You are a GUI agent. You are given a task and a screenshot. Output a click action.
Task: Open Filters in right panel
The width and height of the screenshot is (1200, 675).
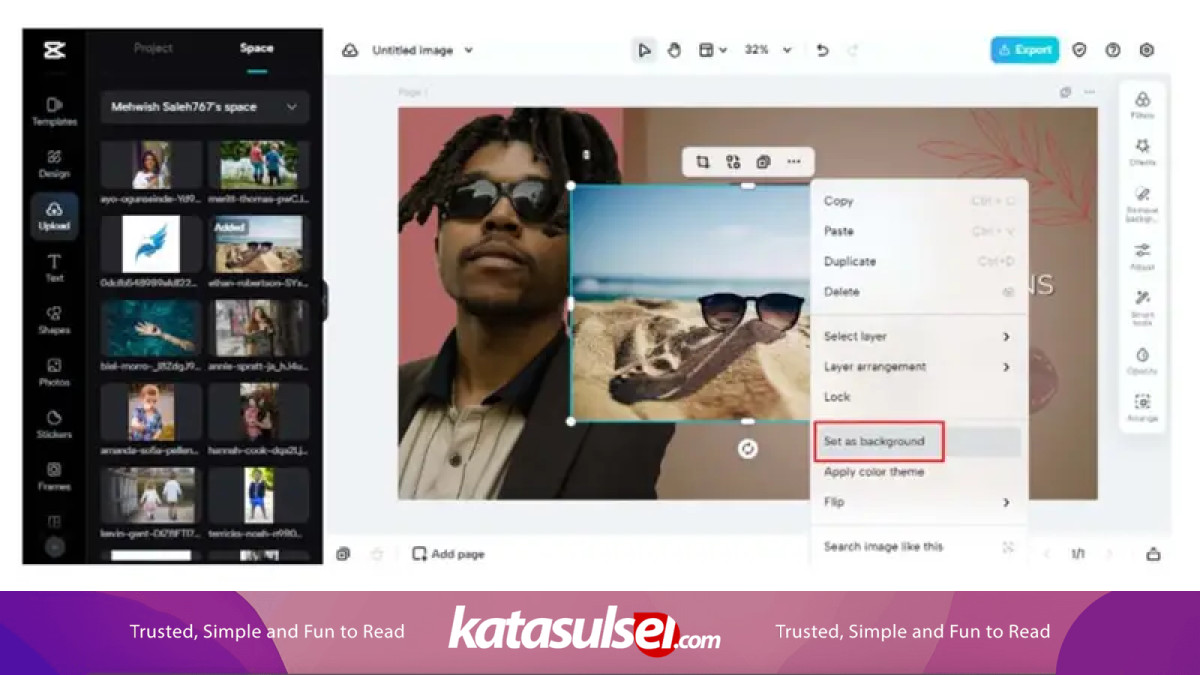tap(1142, 104)
